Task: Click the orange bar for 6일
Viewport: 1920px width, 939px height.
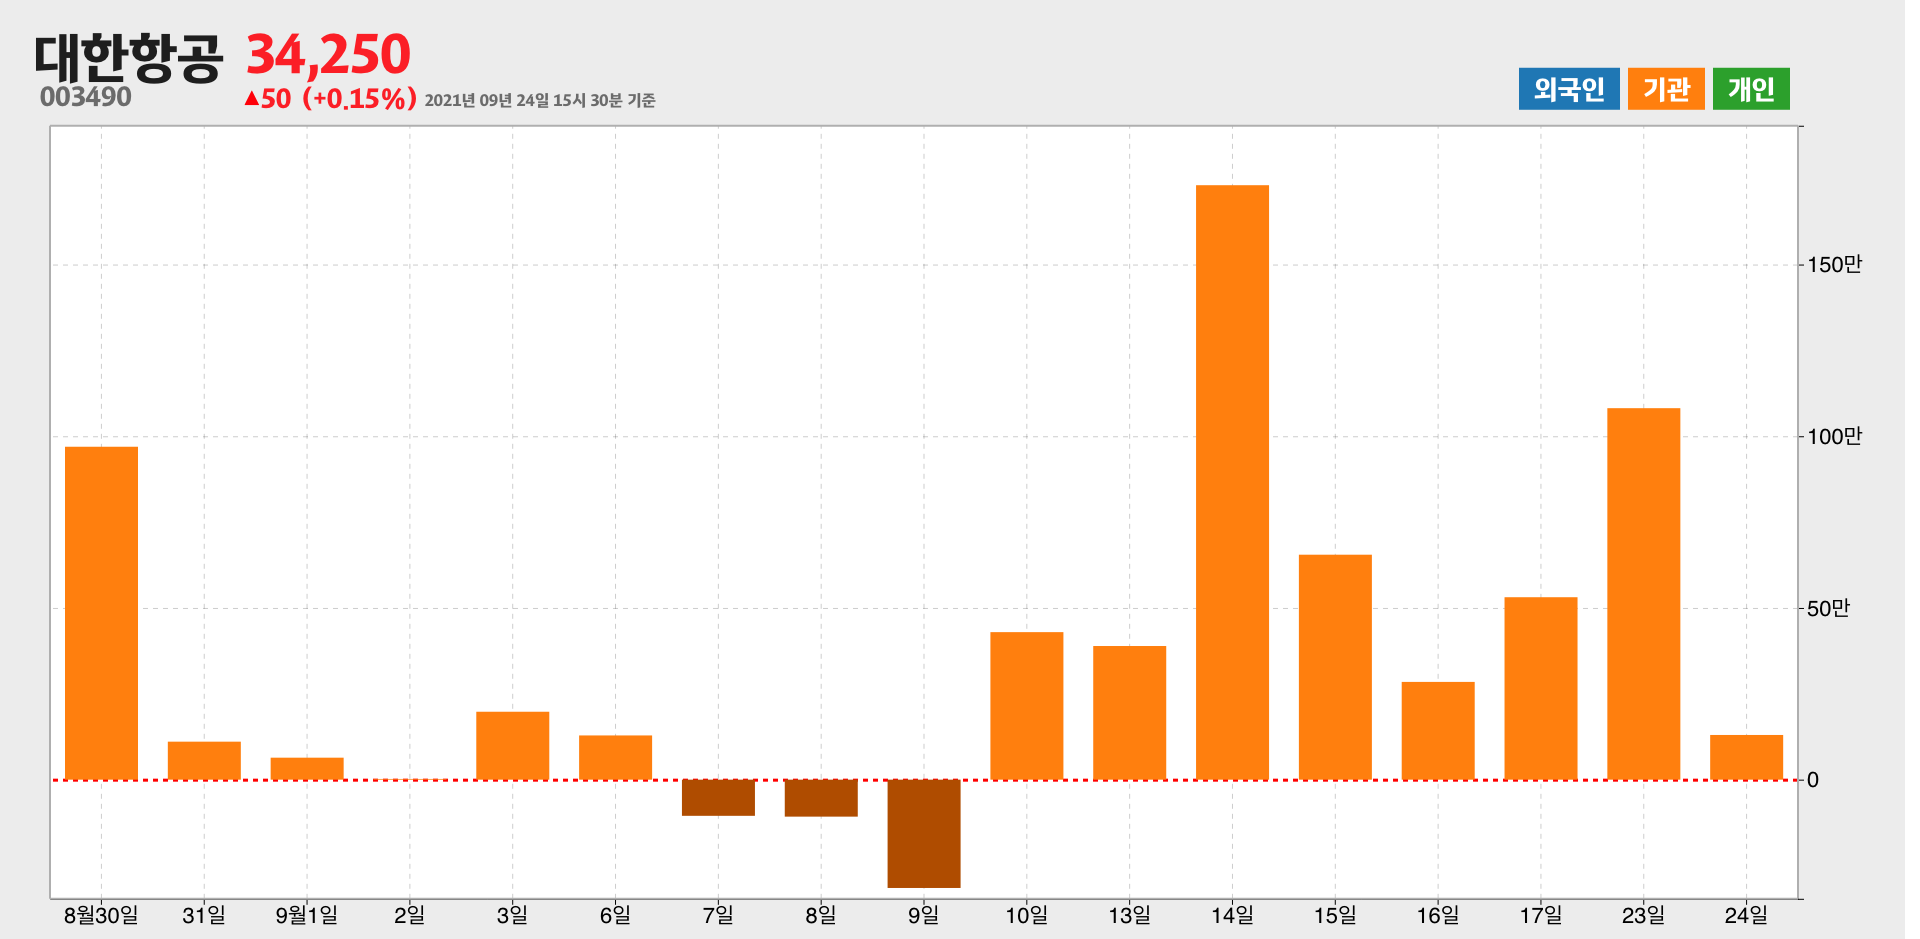Action: coord(615,758)
